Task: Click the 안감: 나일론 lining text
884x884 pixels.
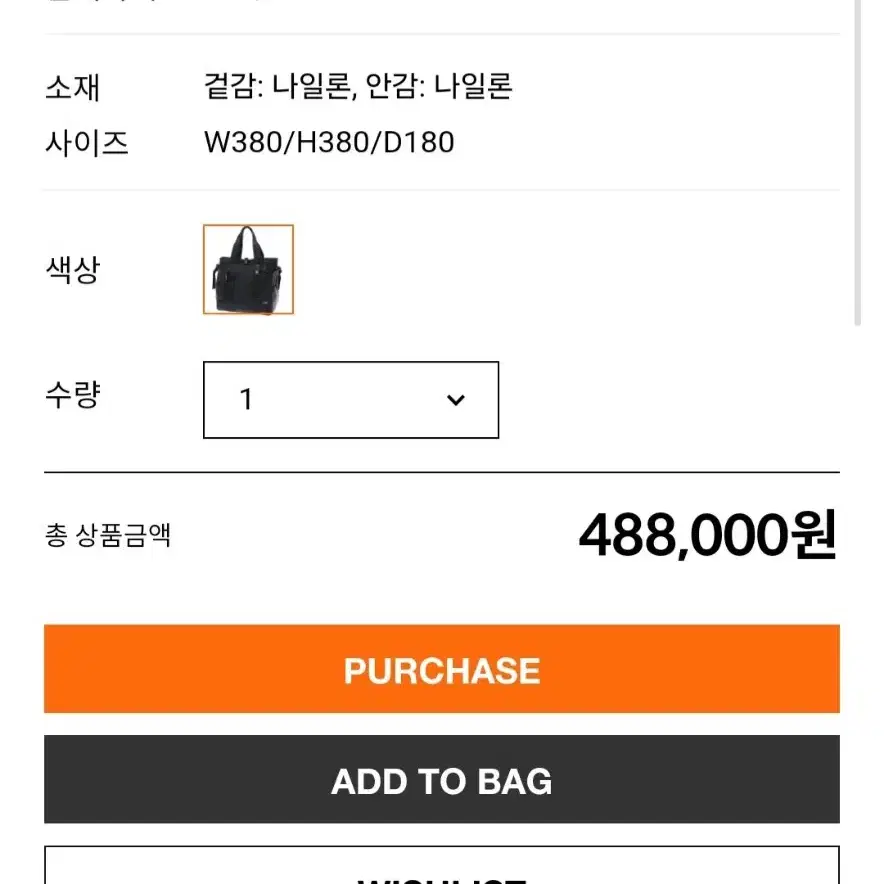Action: coord(439,86)
